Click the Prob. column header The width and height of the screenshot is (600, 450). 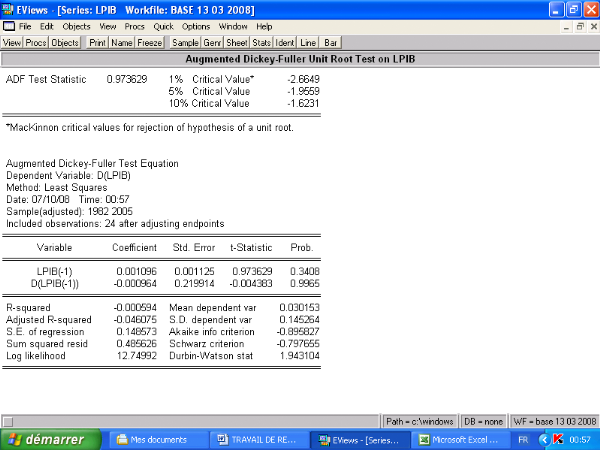[x=302, y=248]
